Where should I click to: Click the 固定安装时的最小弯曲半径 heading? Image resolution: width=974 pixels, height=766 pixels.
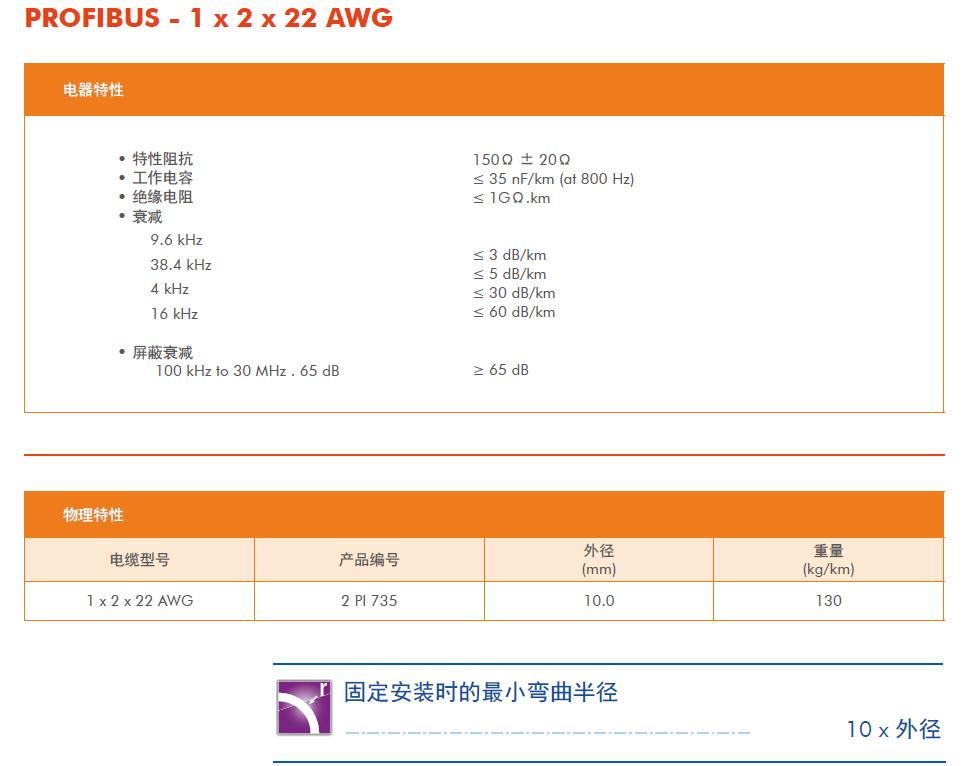click(481, 692)
